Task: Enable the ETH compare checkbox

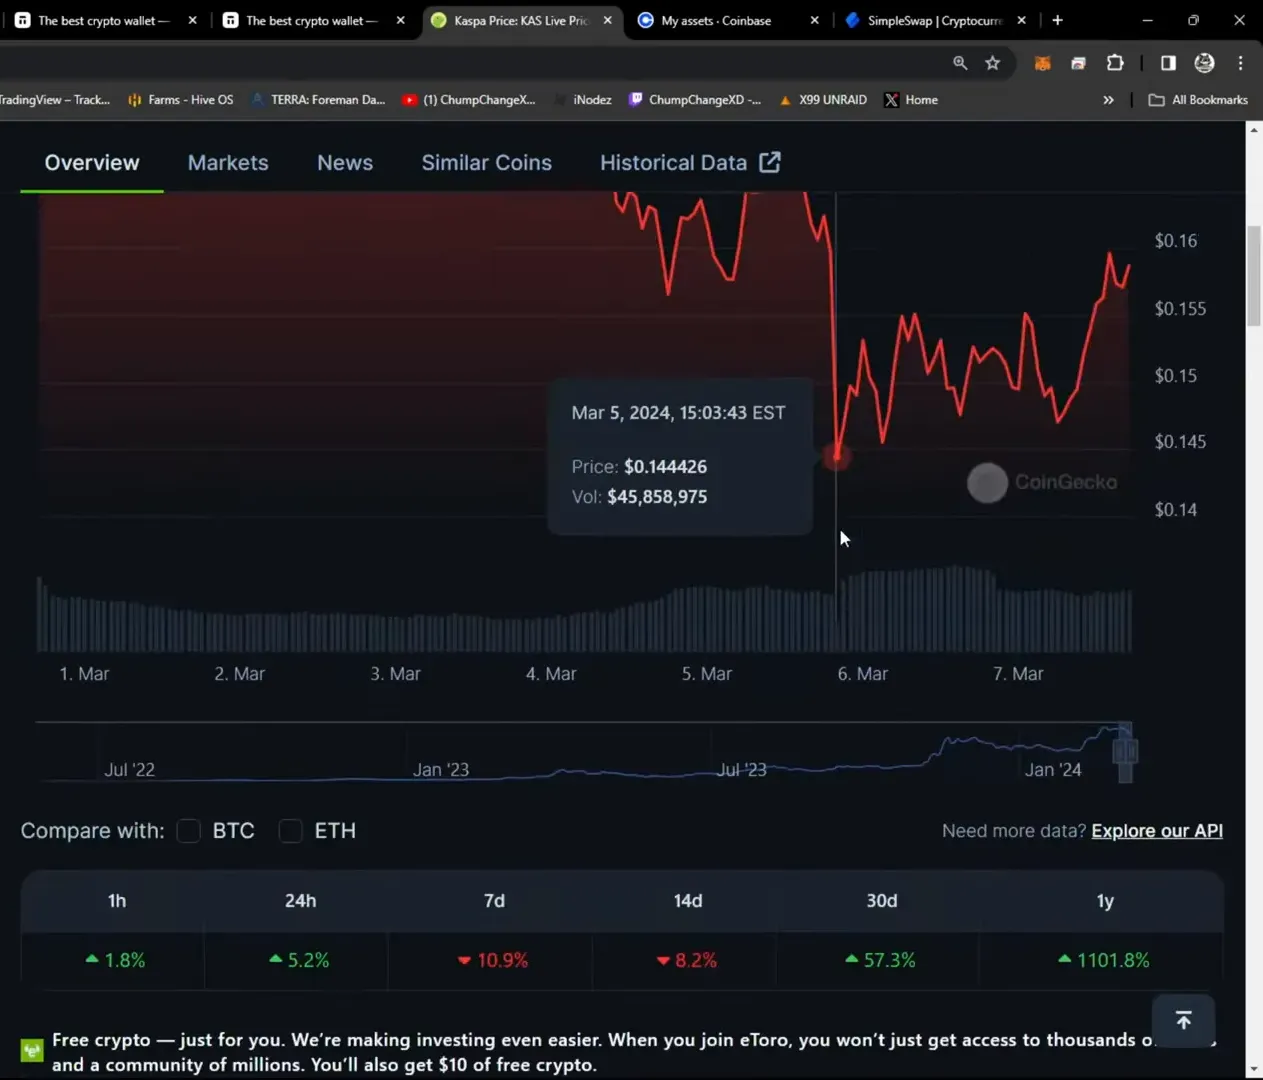Action: (291, 831)
